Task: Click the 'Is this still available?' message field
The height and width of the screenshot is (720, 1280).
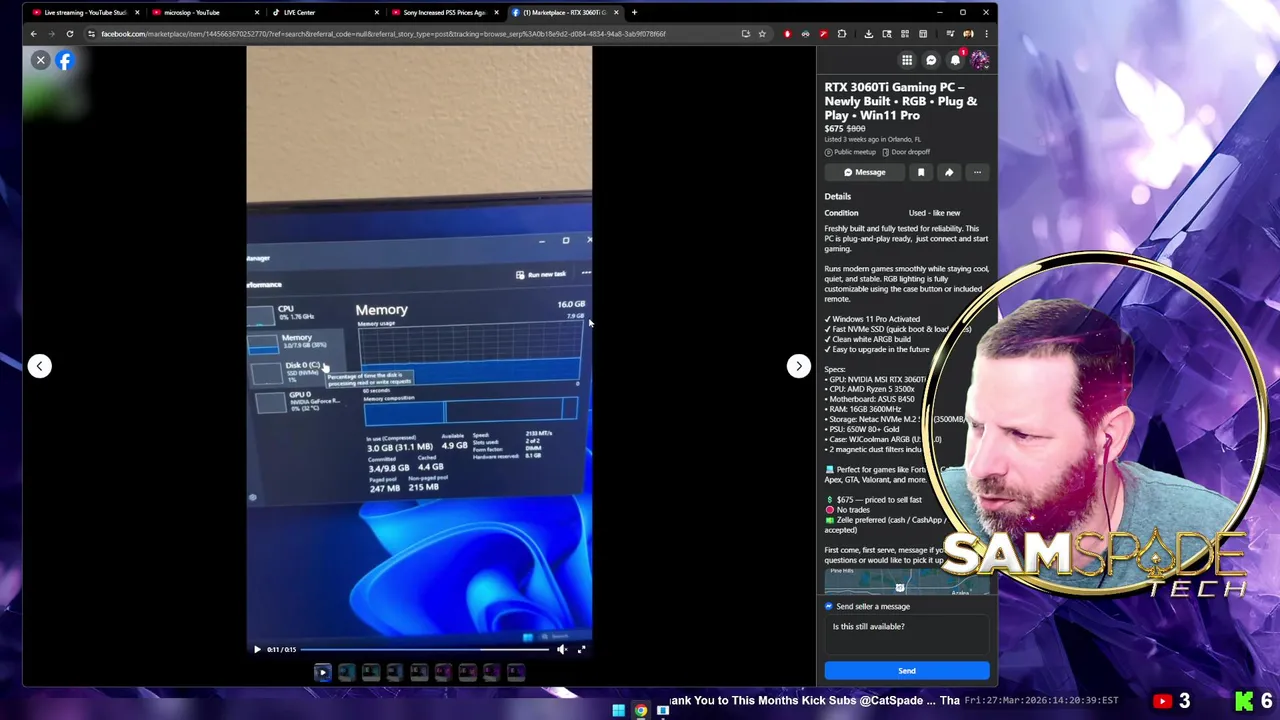Action: point(907,634)
